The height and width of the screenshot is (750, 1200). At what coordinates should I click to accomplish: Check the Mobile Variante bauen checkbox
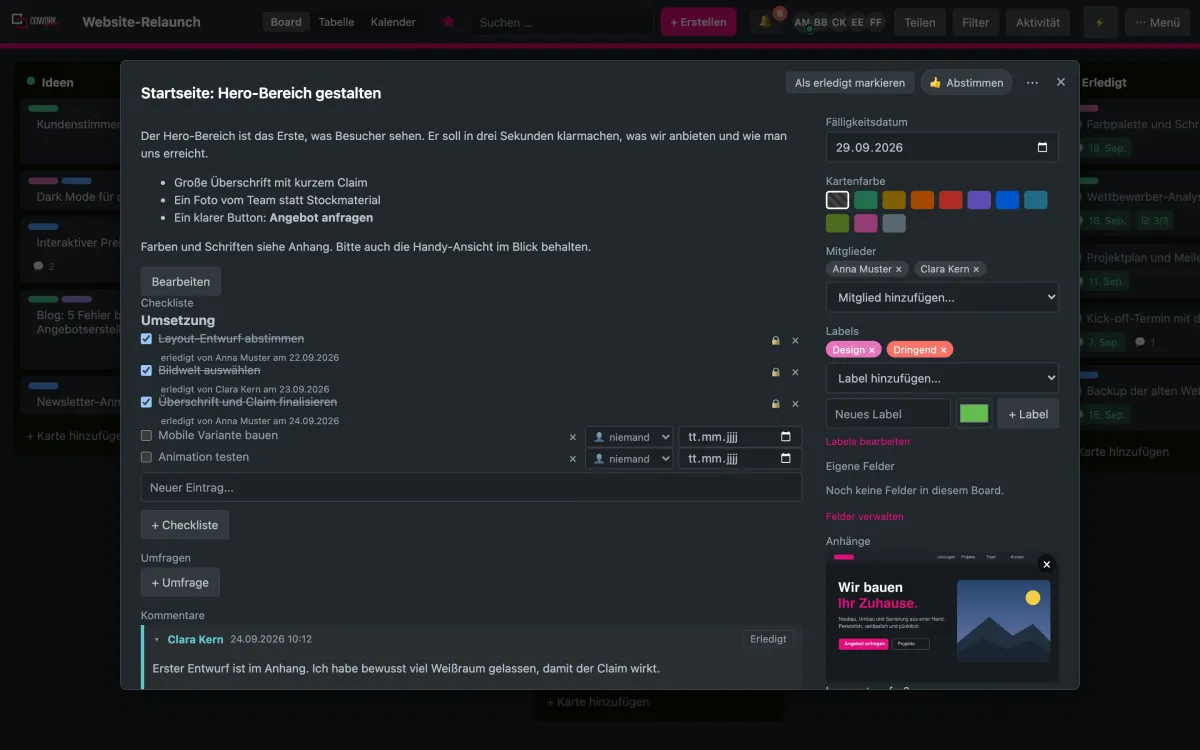147,436
